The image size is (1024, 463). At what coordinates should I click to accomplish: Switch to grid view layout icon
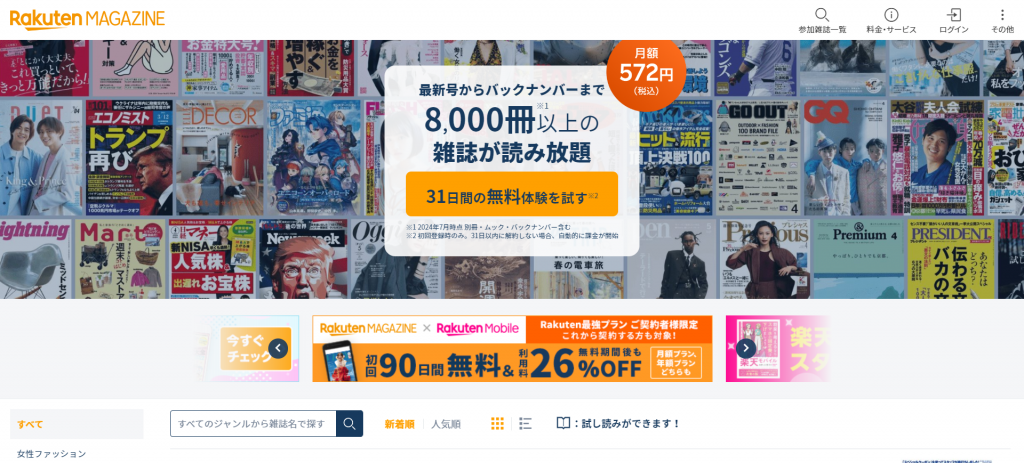498,424
